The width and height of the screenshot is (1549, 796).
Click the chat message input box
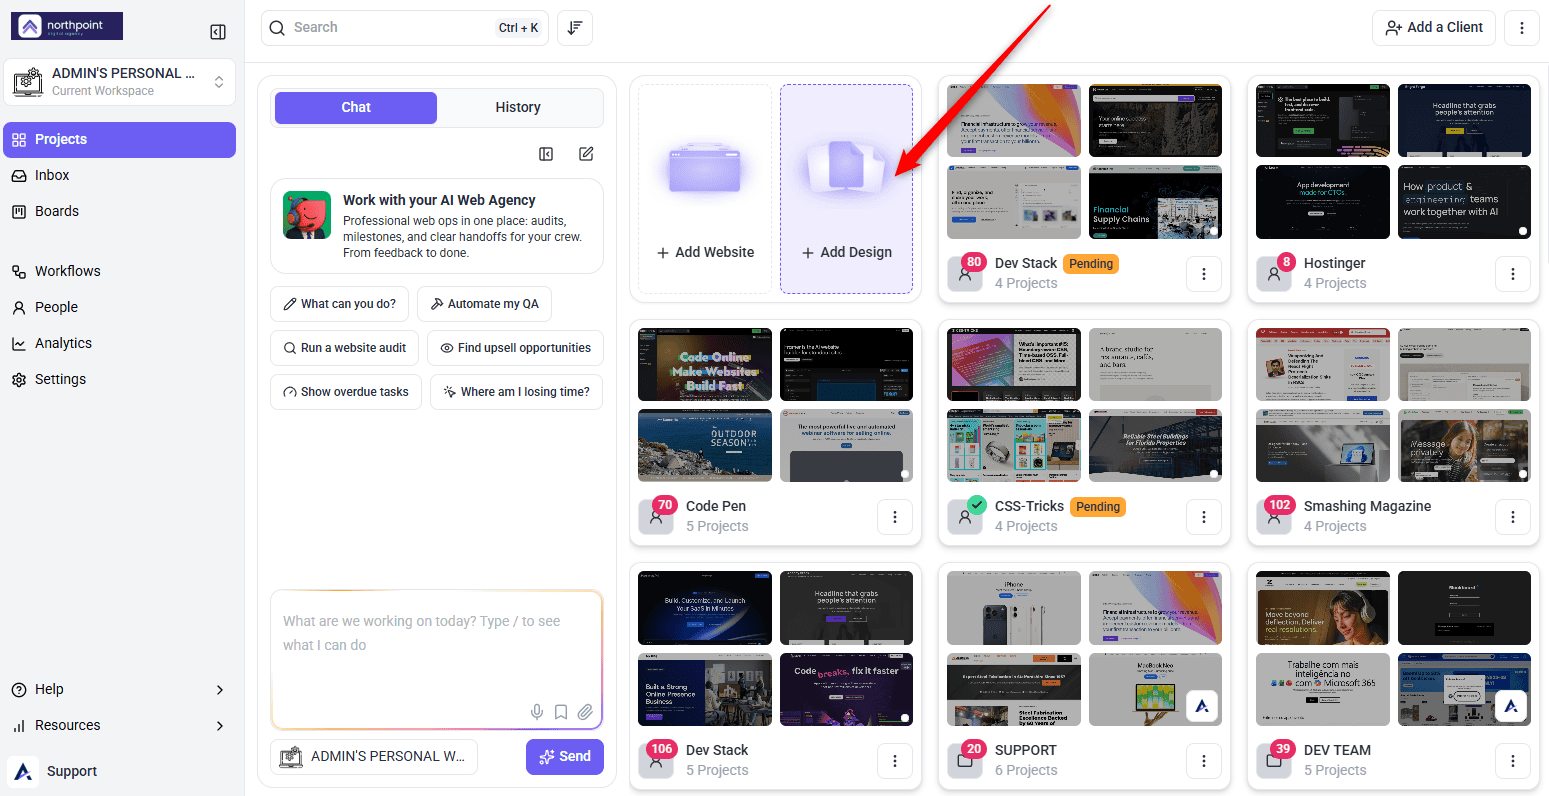pos(437,660)
